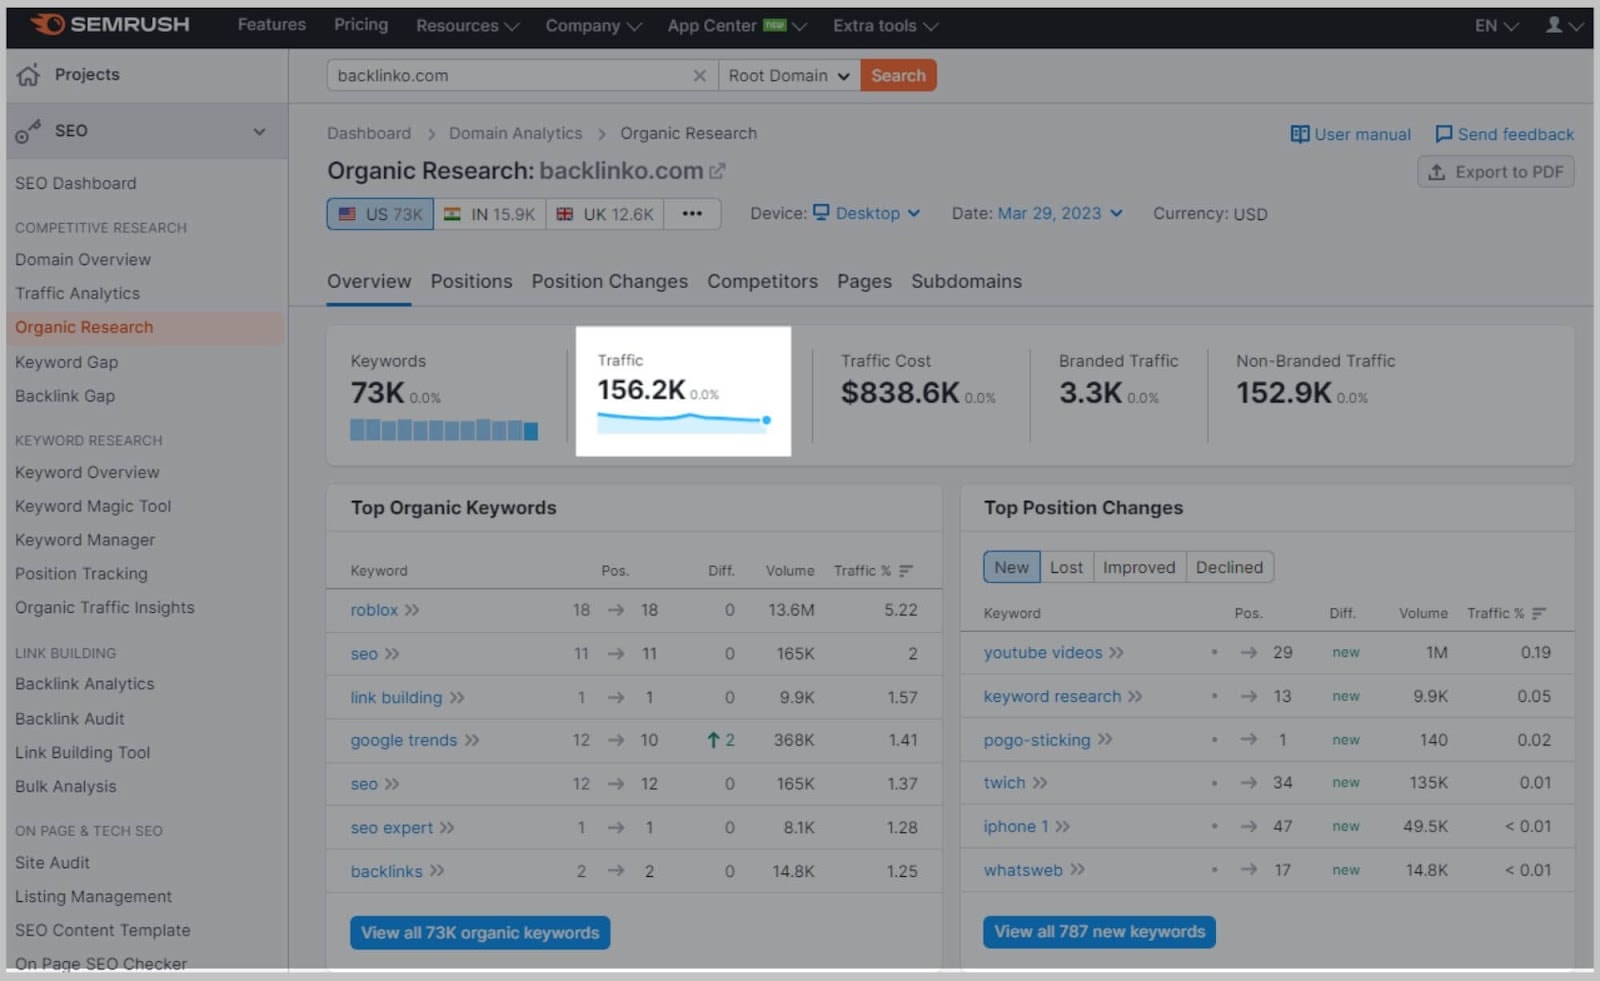Click the Semrush logo
This screenshot has width=1600, height=981.
110,24
